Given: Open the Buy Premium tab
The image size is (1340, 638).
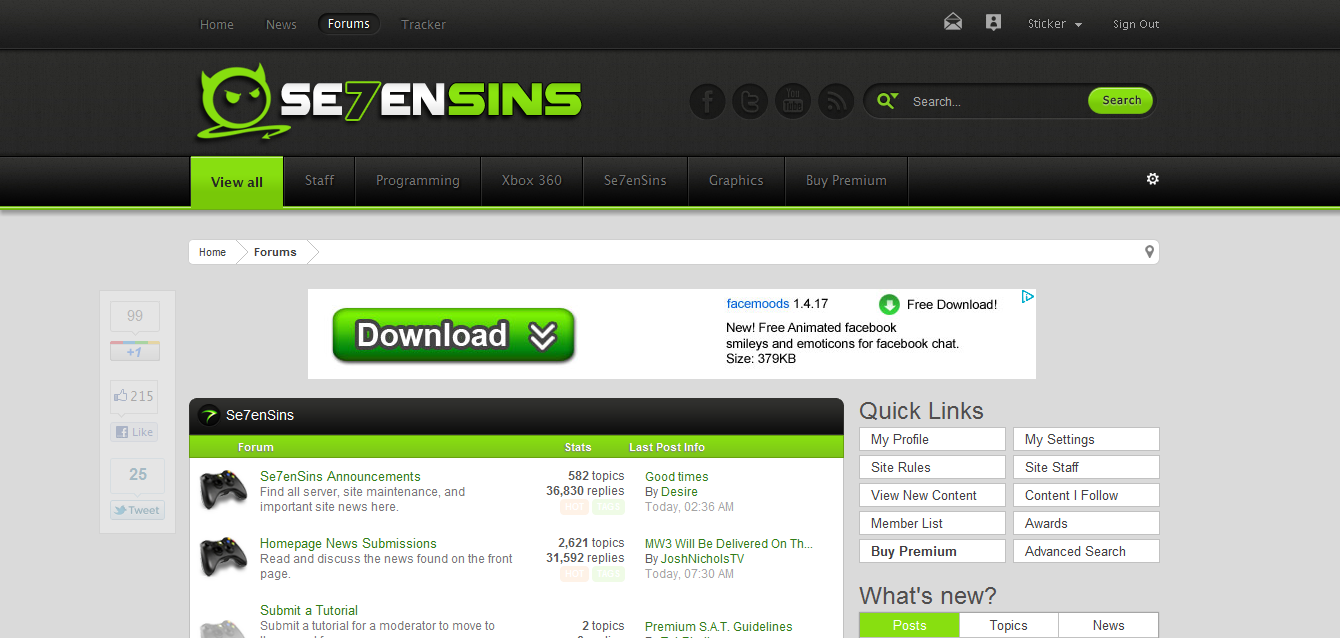Looking at the screenshot, I should click(846, 181).
